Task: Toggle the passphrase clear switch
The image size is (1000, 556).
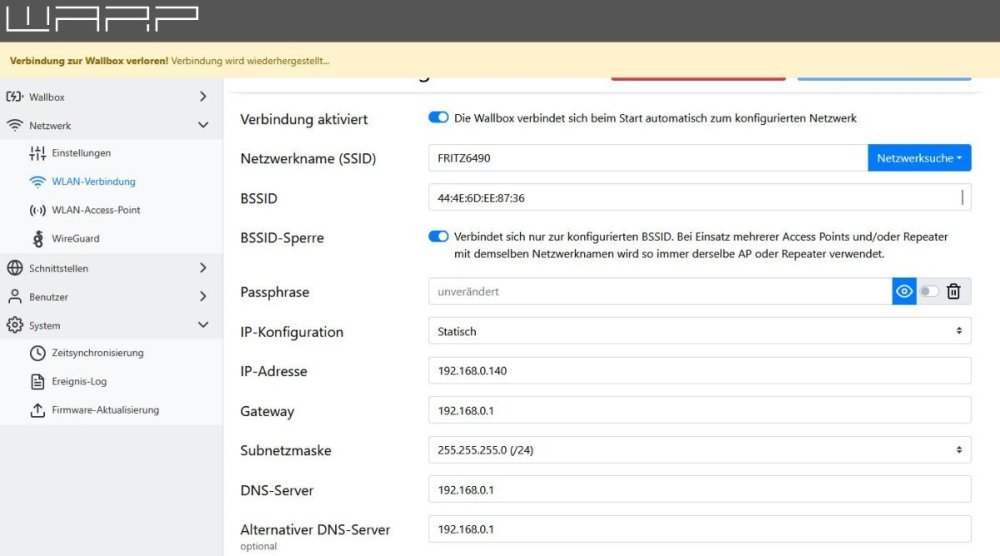Action: point(929,291)
